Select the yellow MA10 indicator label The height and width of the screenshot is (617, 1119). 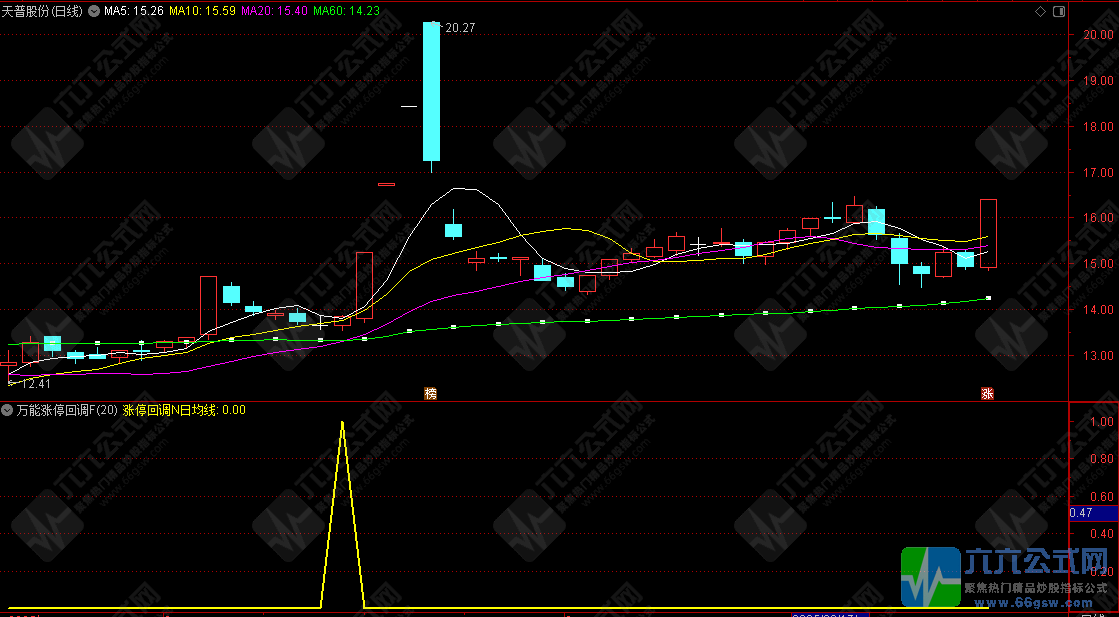coord(203,11)
